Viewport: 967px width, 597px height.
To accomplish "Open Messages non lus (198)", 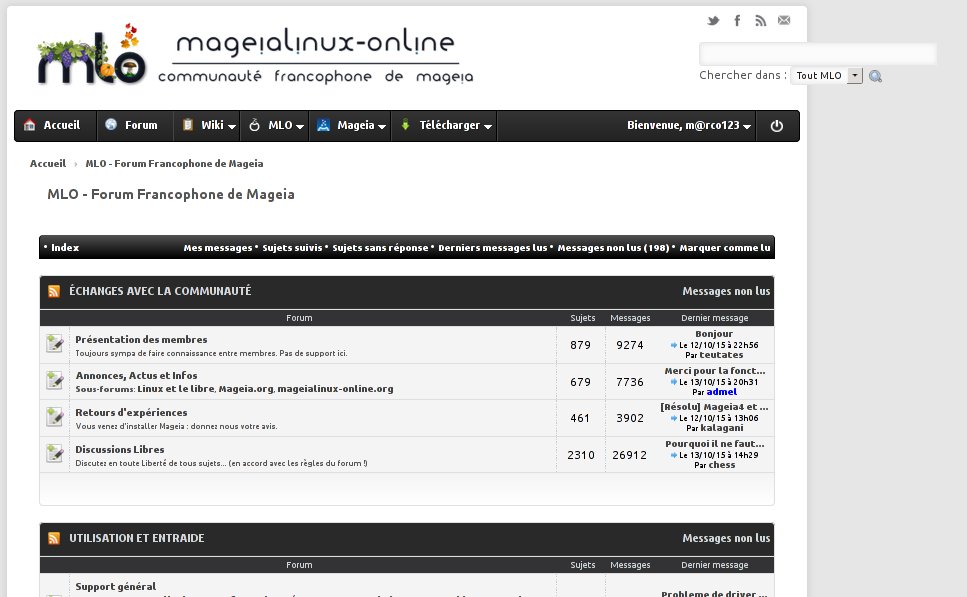I will tap(613, 248).
